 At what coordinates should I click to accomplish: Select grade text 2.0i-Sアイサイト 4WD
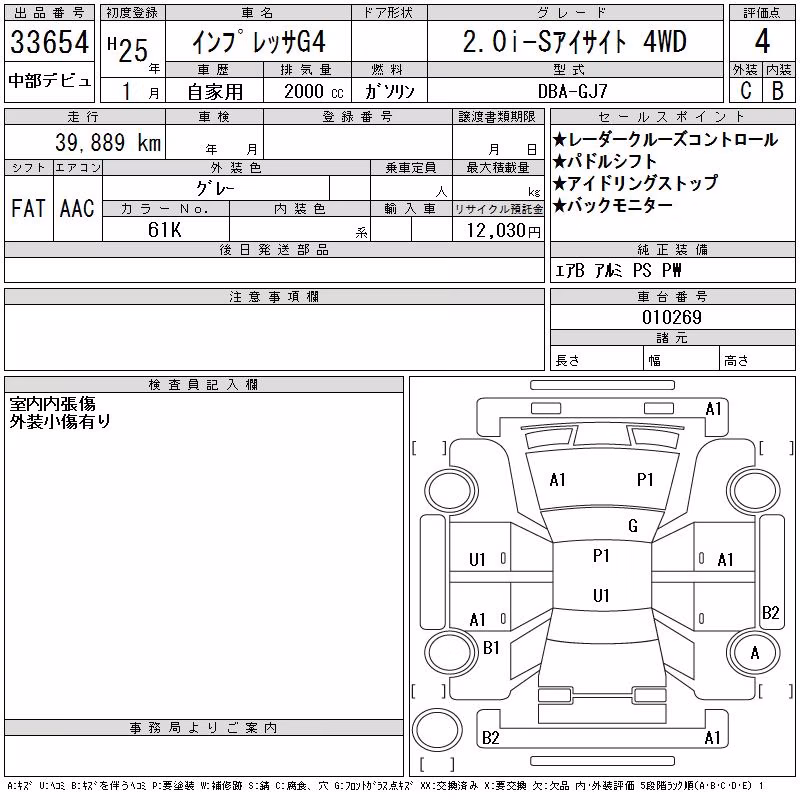coord(574,41)
